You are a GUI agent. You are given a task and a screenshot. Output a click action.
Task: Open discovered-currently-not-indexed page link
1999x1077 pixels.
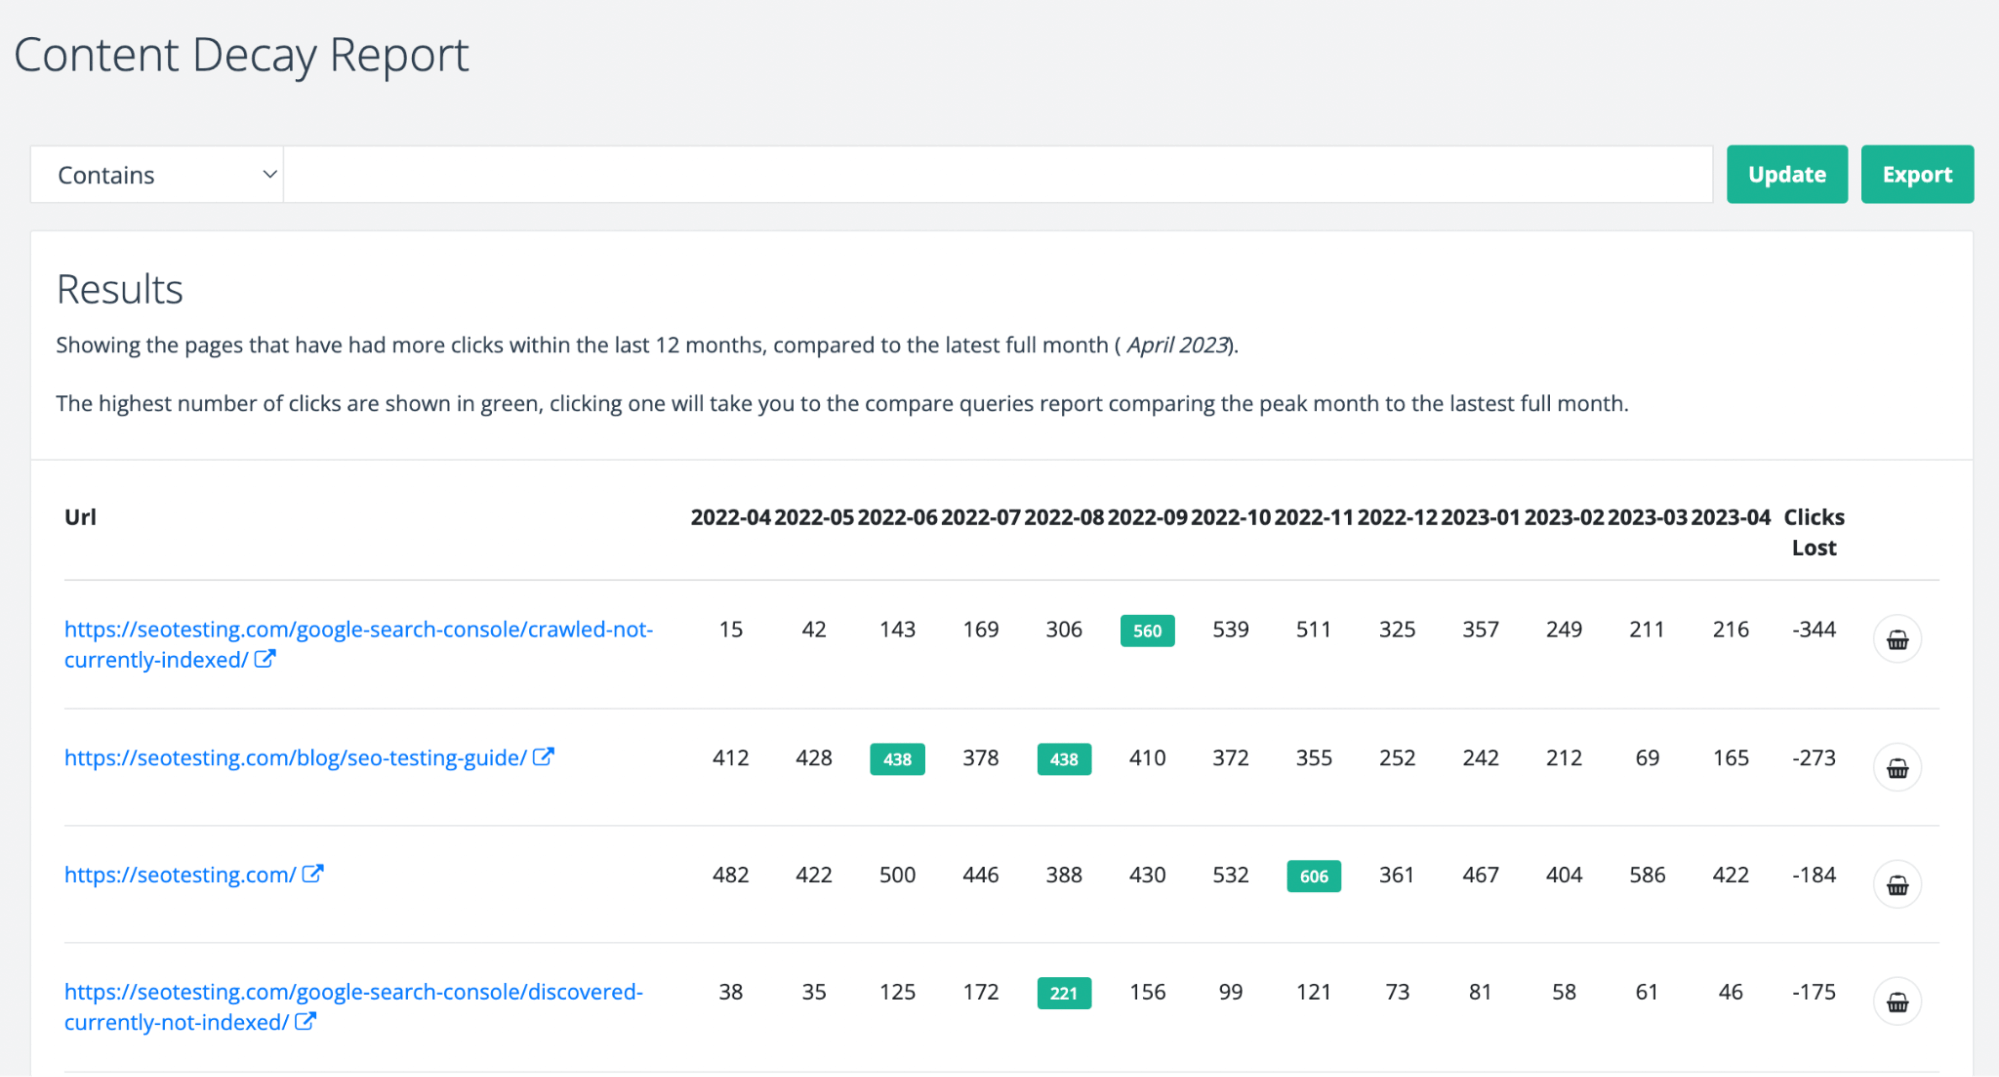(353, 1007)
